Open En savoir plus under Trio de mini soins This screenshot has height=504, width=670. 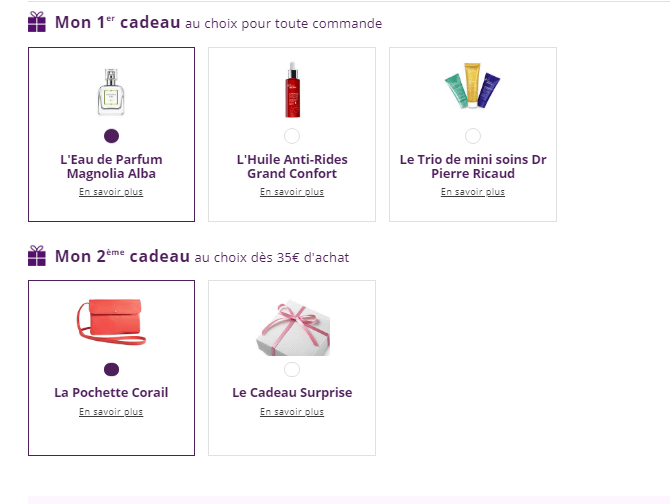click(x=473, y=192)
